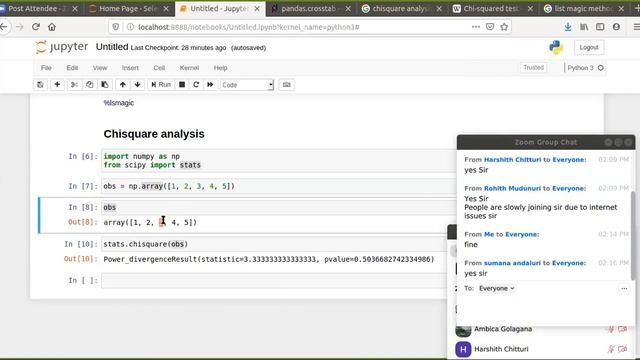Go back with browser back arrow
This screenshot has height=360, width=640.
(x=4, y=27)
